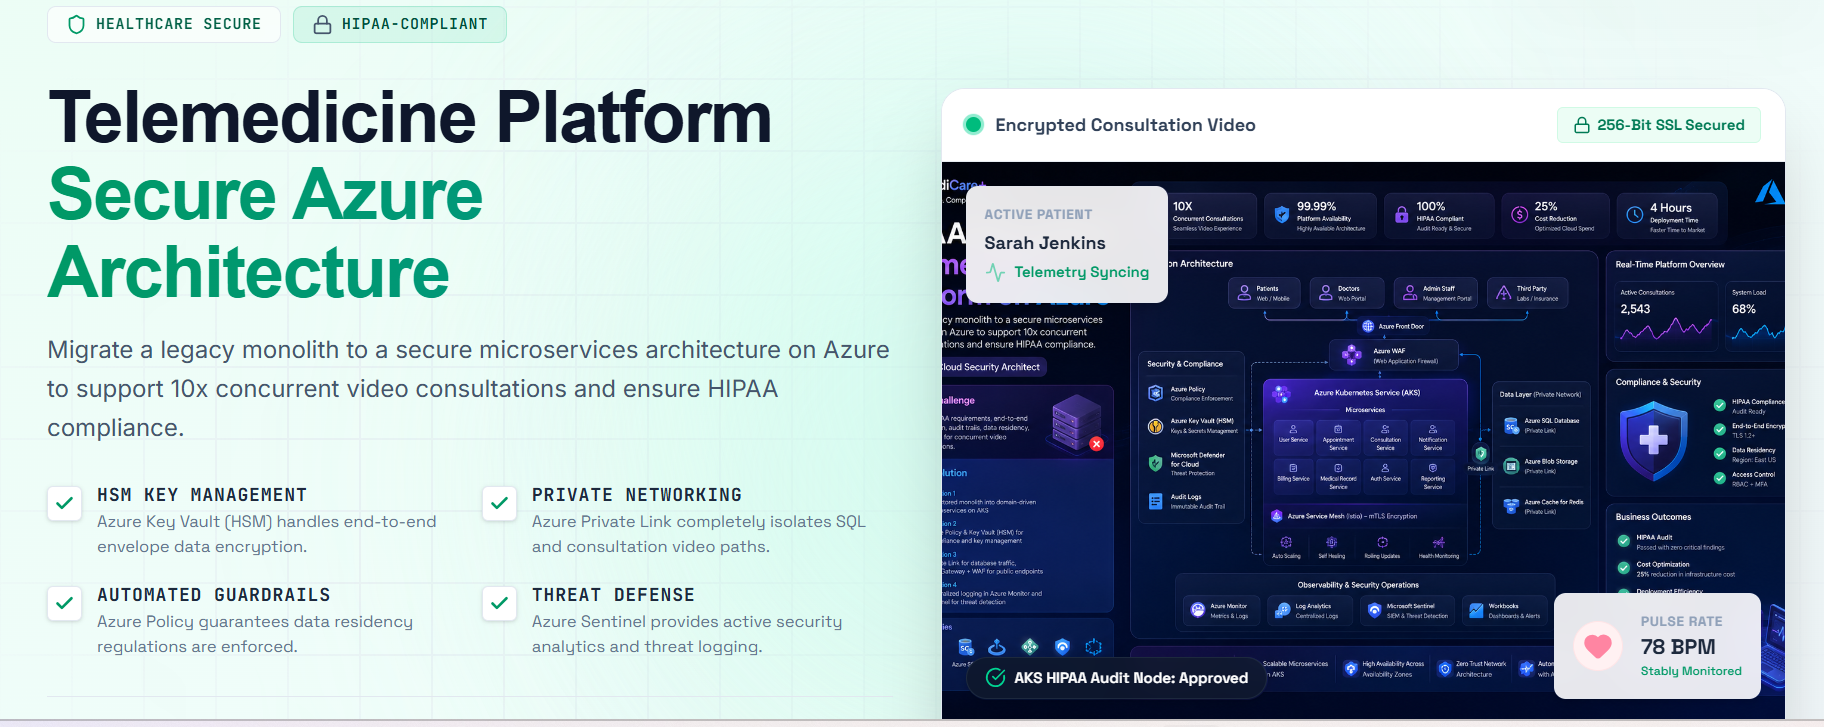Viewport: 1824px width, 727px height.
Task: Click the THREAT DEFENSE feature title
Action: pos(613,595)
